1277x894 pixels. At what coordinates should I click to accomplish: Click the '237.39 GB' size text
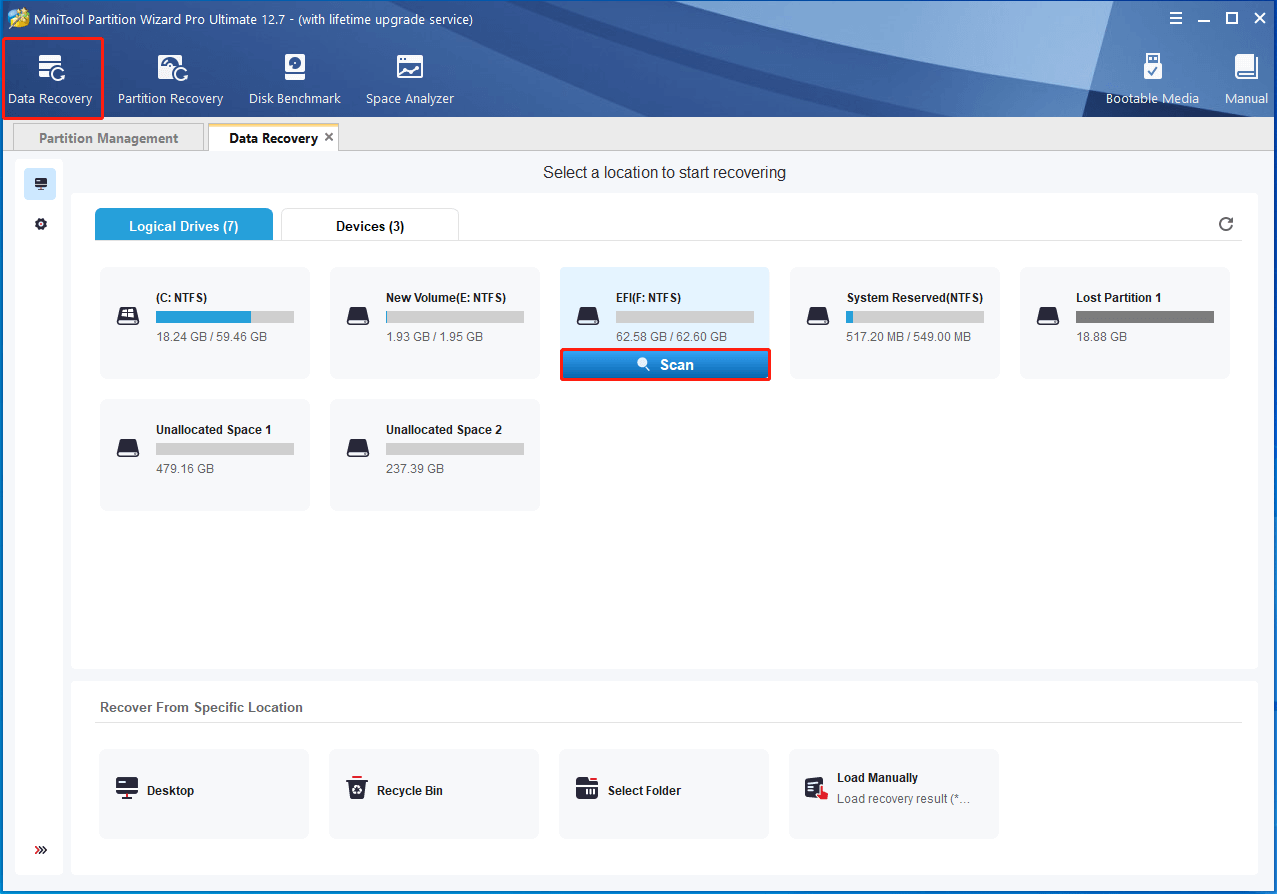415,469
